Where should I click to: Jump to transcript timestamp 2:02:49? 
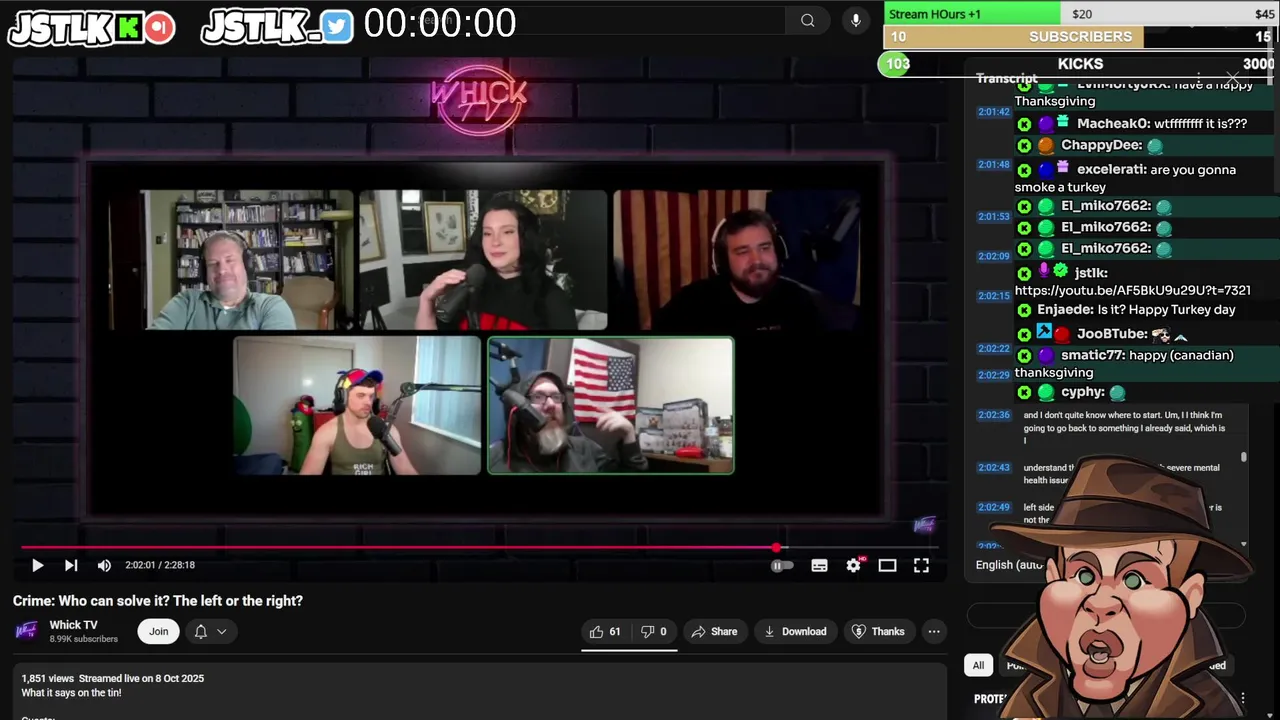pyautogui.click(x=994, y=508)
